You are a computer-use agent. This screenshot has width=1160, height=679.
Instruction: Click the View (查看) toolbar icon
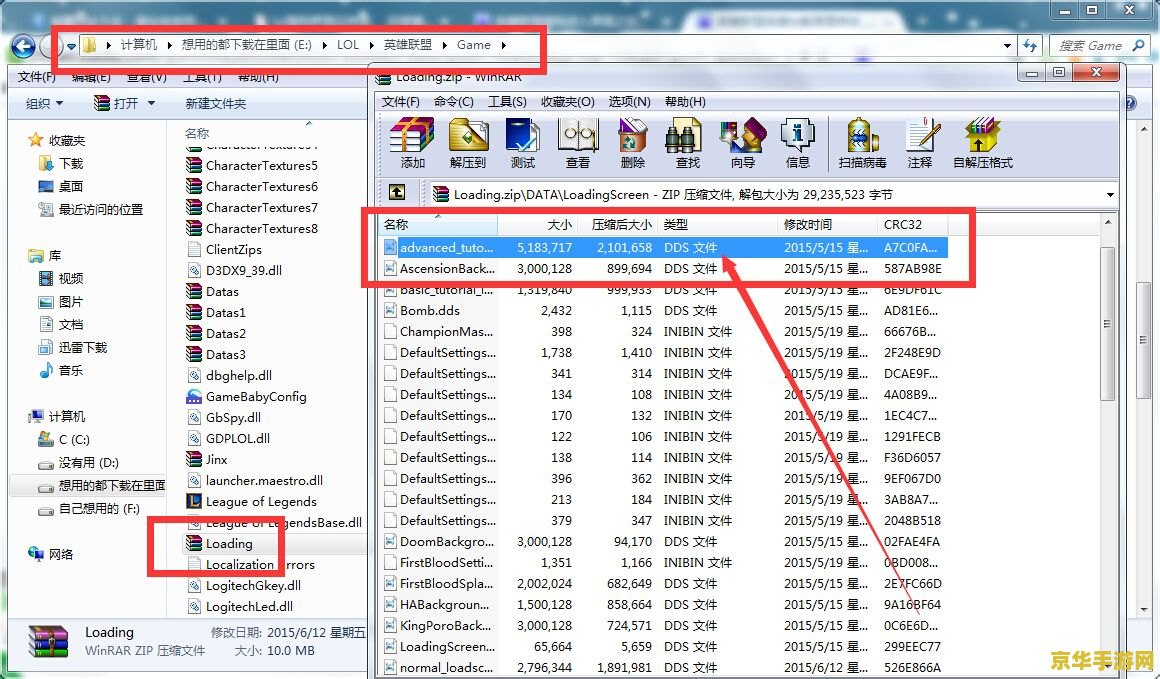click(x=578, y=143)
